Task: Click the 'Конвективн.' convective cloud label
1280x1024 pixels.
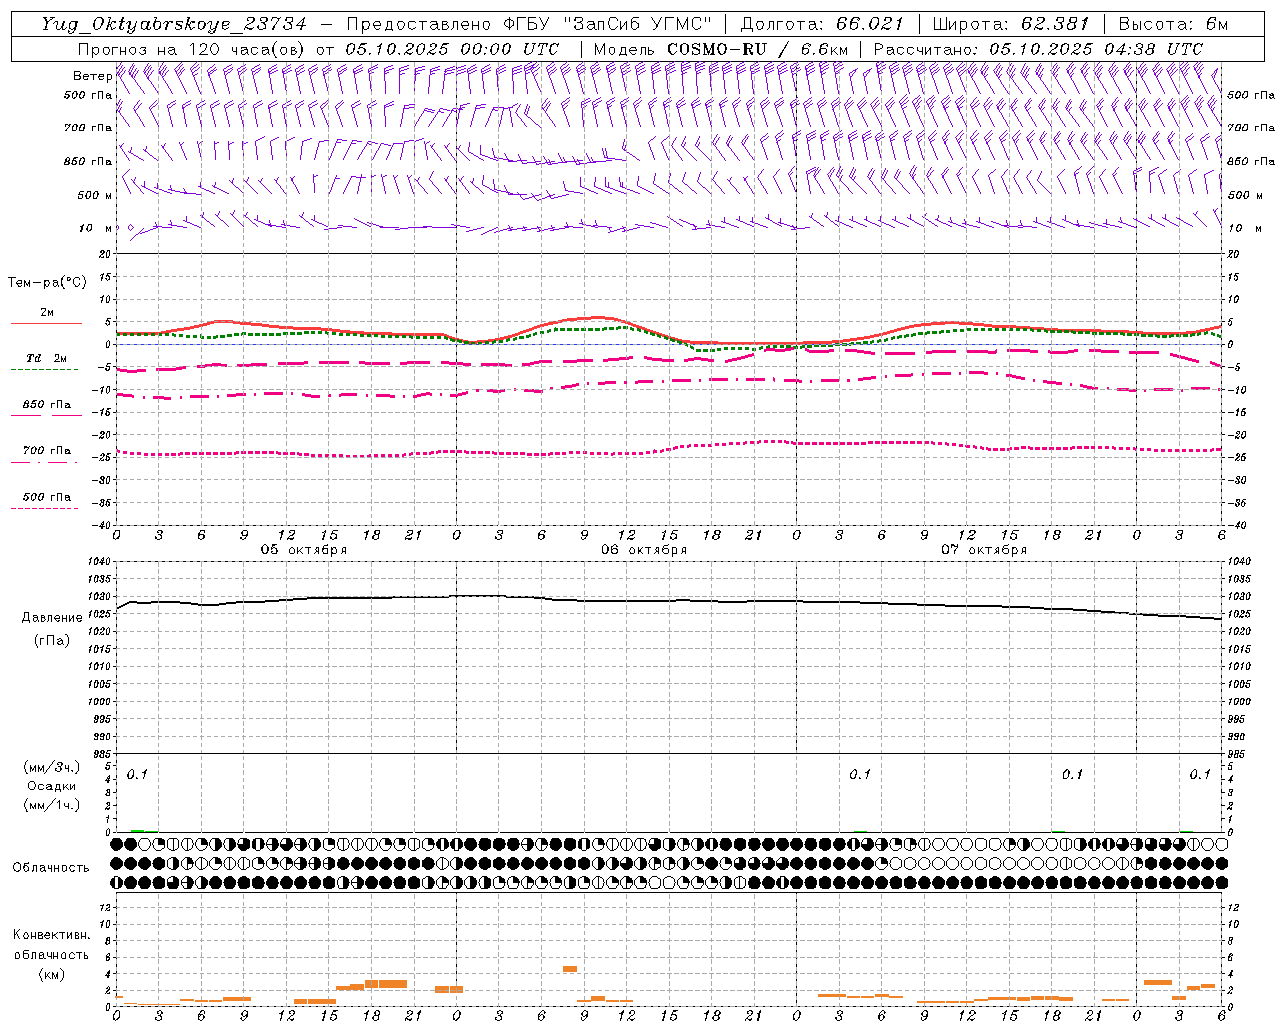Action: point(51,935)
